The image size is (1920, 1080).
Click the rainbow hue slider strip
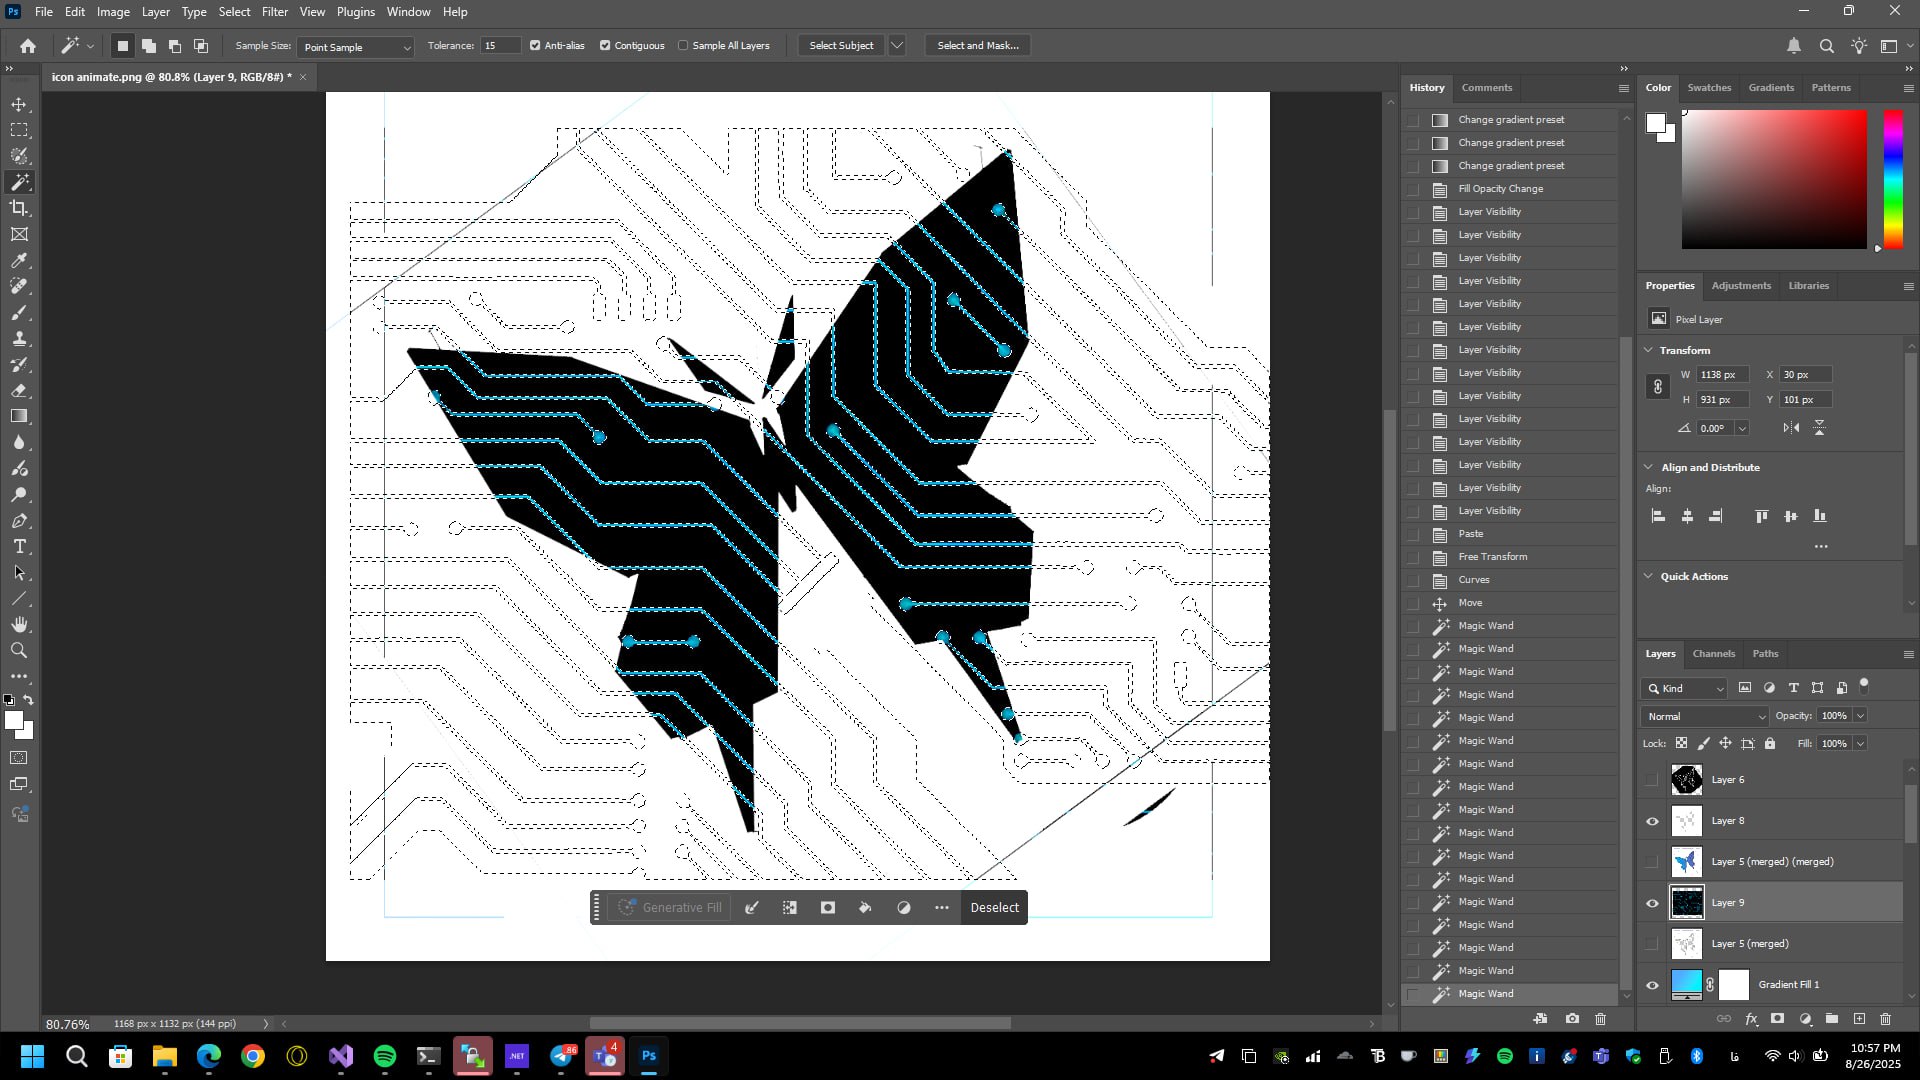click(1893, 178)
